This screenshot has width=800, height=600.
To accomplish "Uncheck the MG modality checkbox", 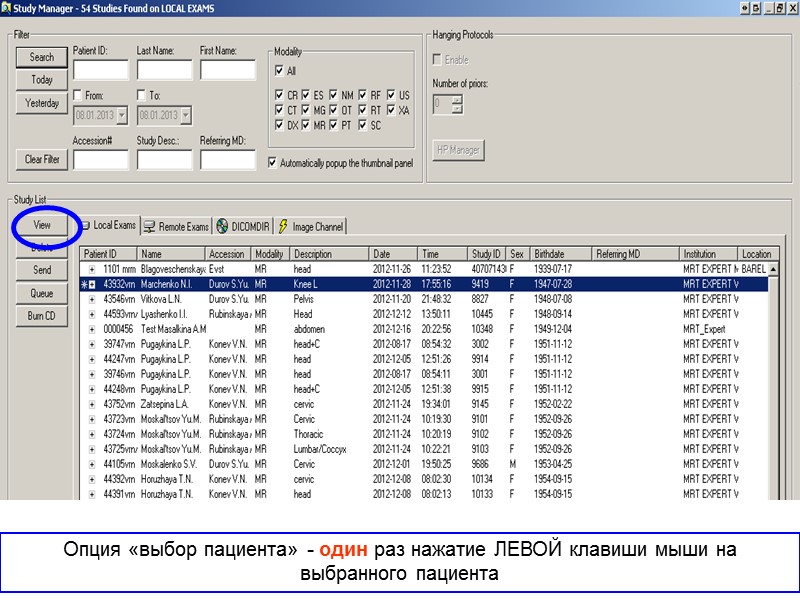I will (x=306, y=110).
